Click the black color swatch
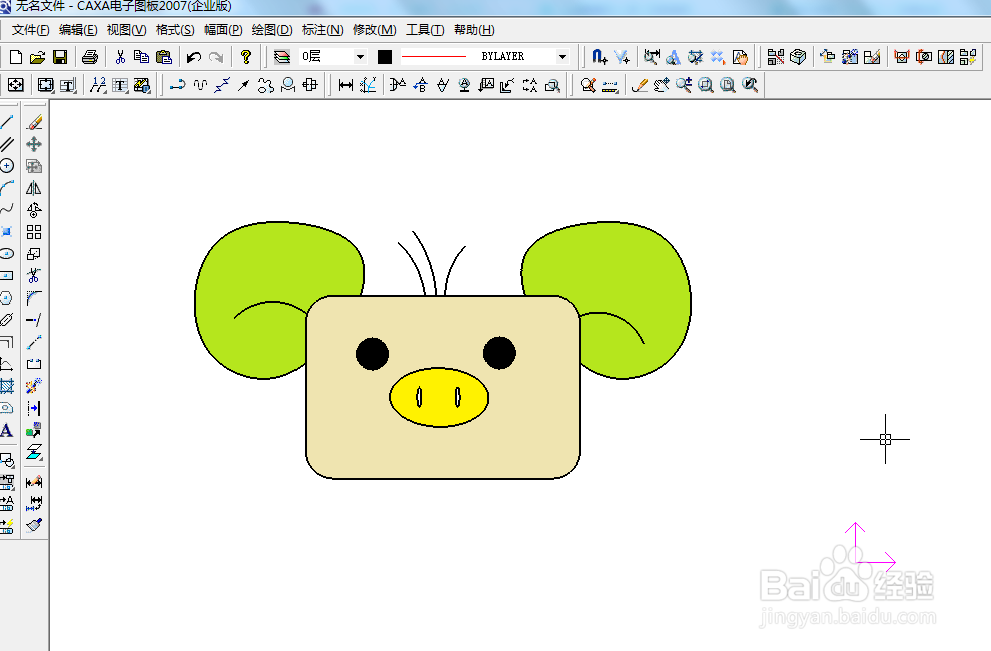This screenshot has width=991, height=651. point(385,57)
